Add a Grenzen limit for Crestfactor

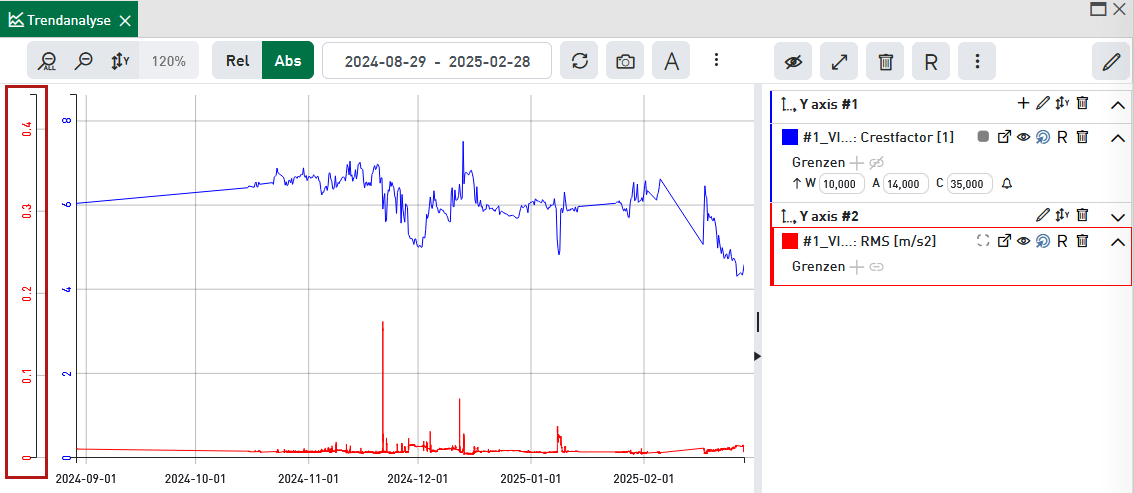pyautogui.click(x=856, y=162)
